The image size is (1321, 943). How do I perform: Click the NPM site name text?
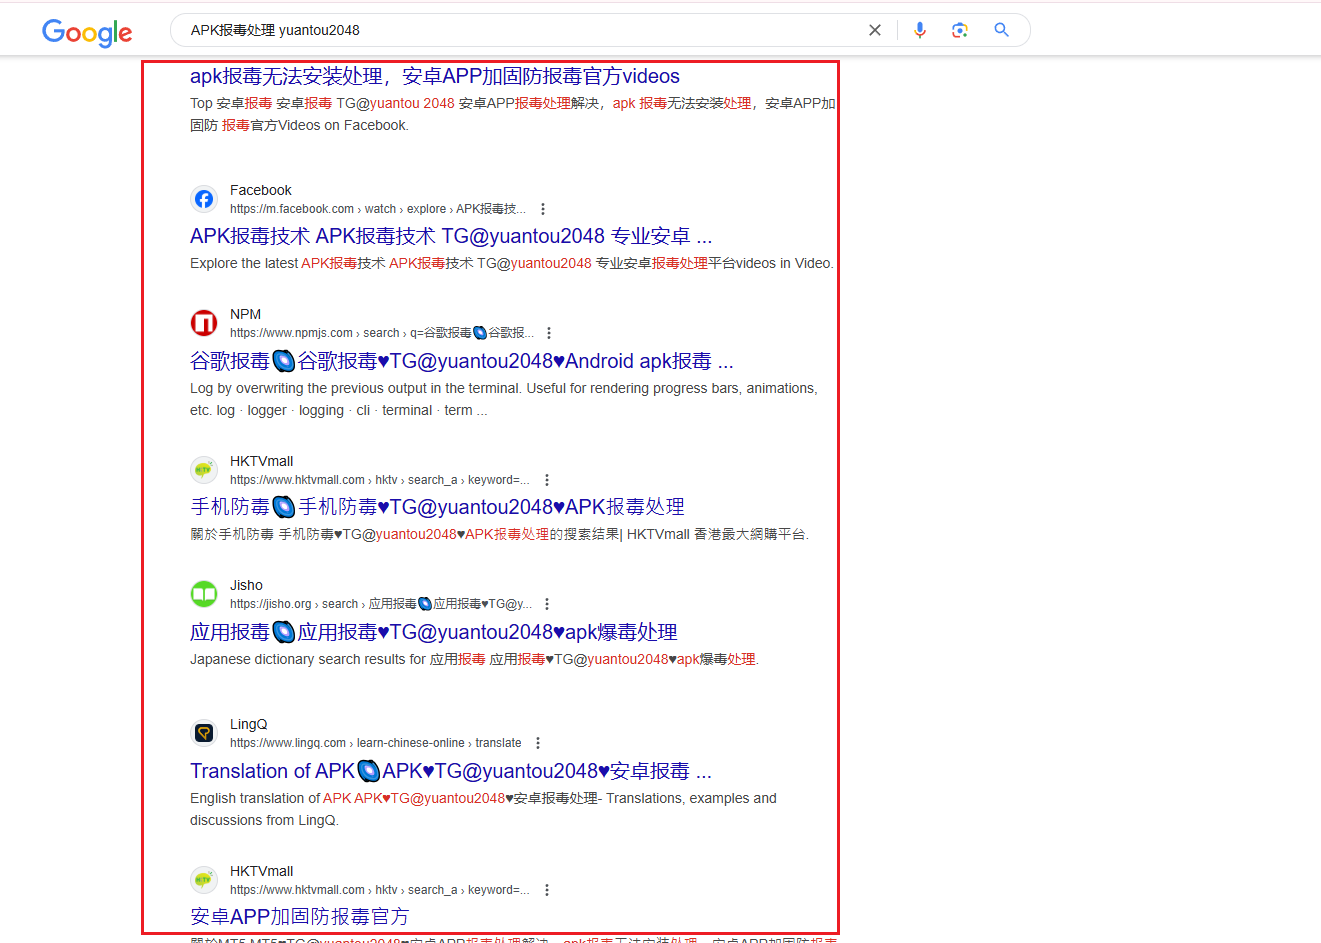tap(245, 314)
